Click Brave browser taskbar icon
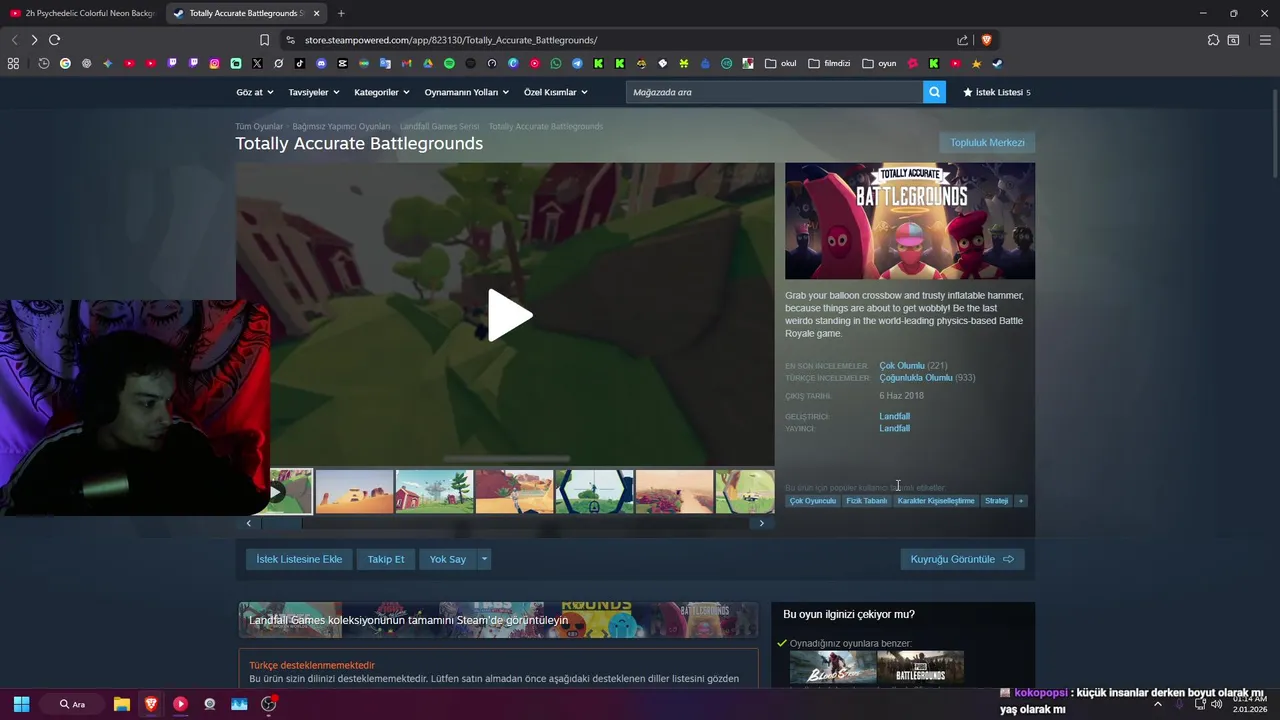Image resolution: width=1280 pixels, height=720 pixels. [x=151, y=704]
